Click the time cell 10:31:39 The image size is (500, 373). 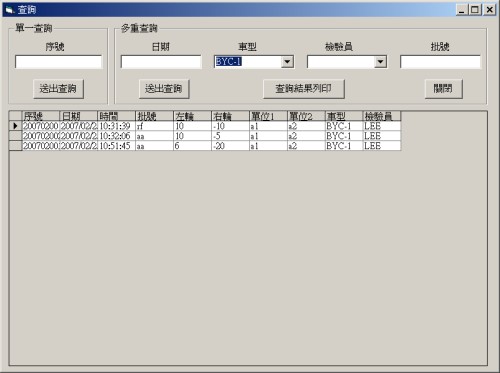[x=116, y=126]
